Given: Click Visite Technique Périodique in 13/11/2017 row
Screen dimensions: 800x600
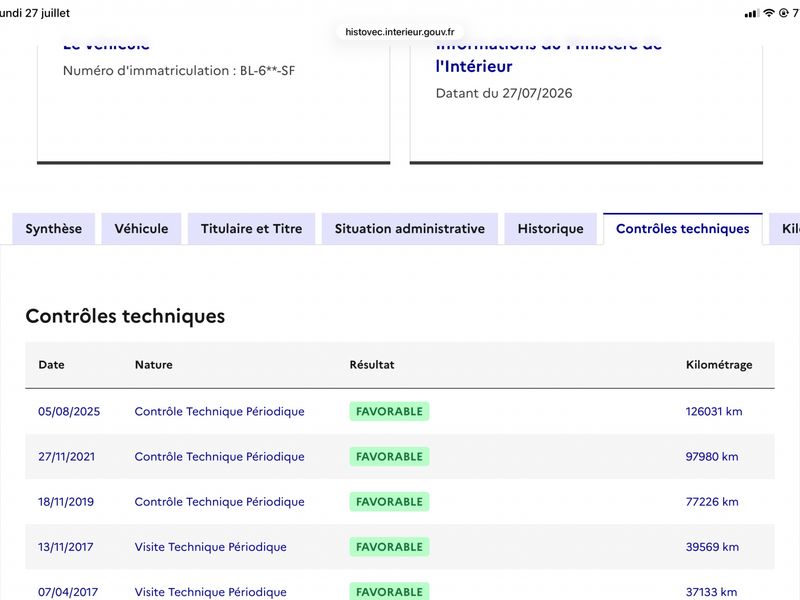Looking at the screenshot, I should pos(210,547).
